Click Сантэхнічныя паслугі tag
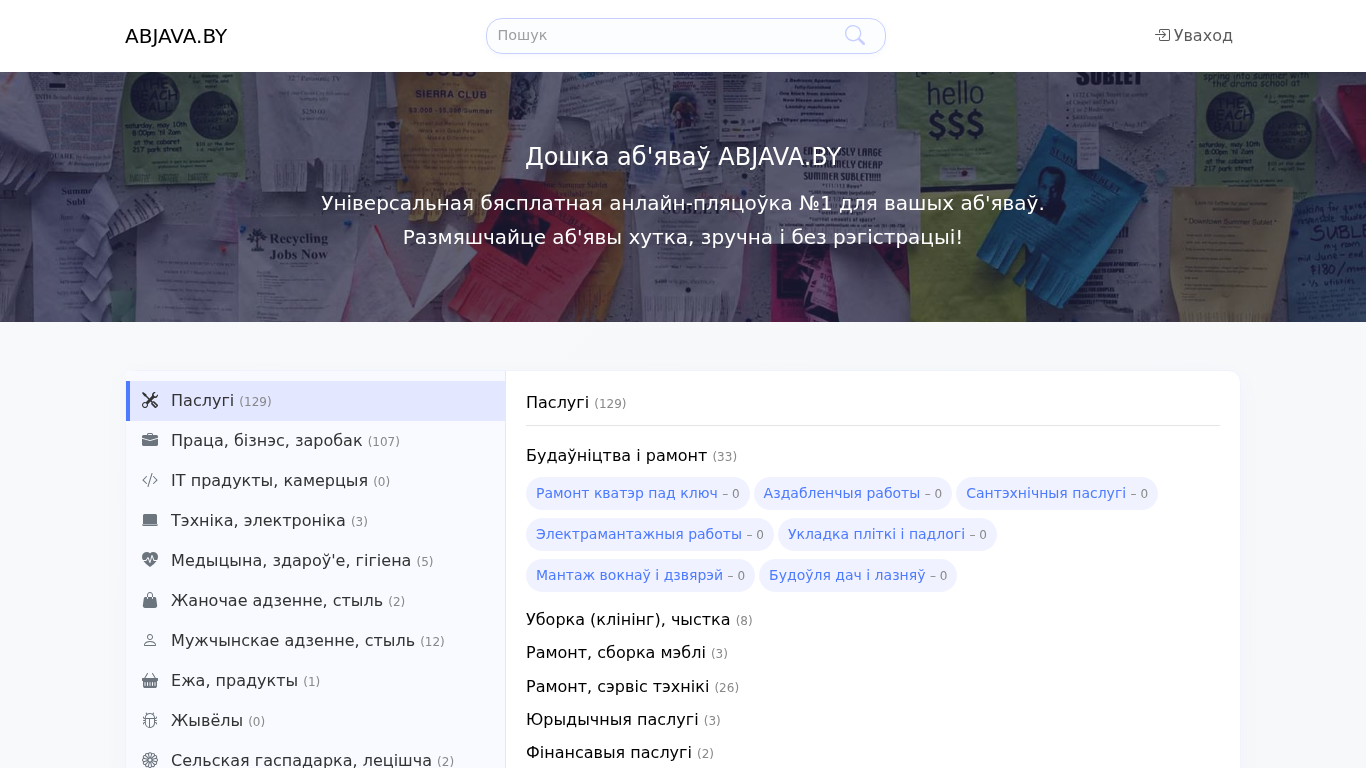1366x768 pixels. (x=1057, y=493)
